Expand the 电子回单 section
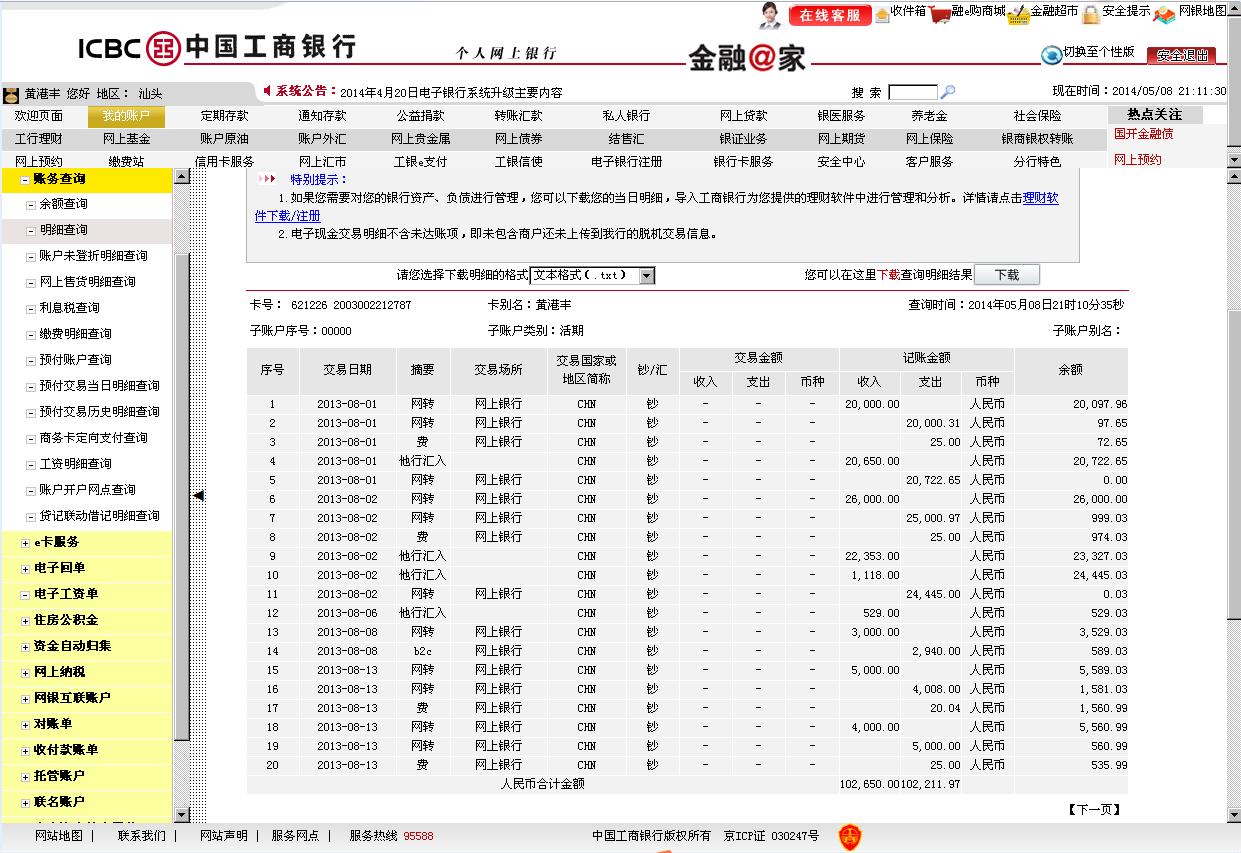 tap(25, 569)
